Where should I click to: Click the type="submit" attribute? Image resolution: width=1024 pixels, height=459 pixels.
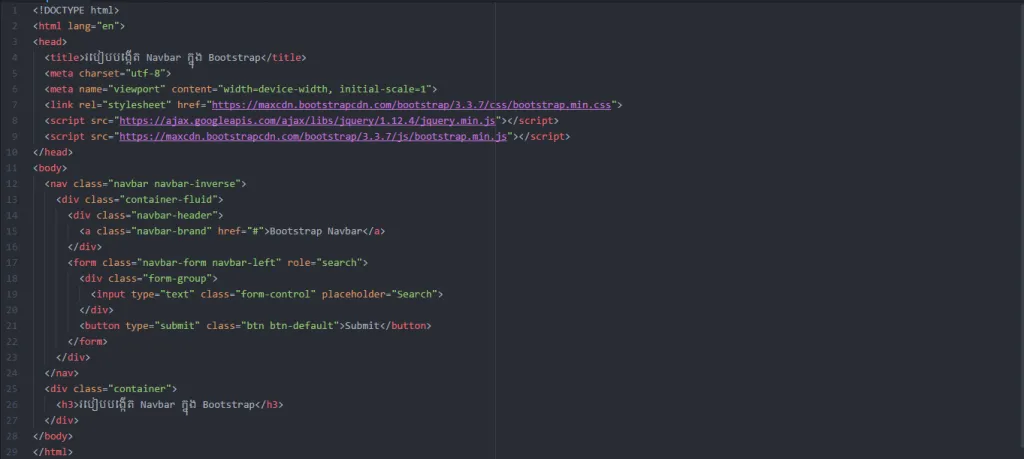point(163,326)
